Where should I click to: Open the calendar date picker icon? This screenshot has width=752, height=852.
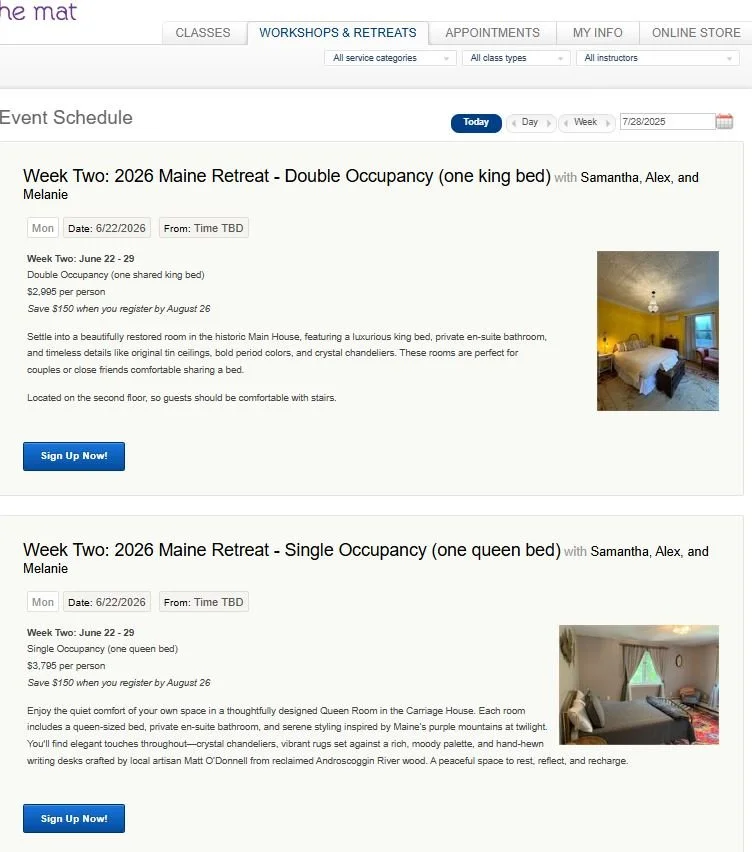click(x=724, y=122)
